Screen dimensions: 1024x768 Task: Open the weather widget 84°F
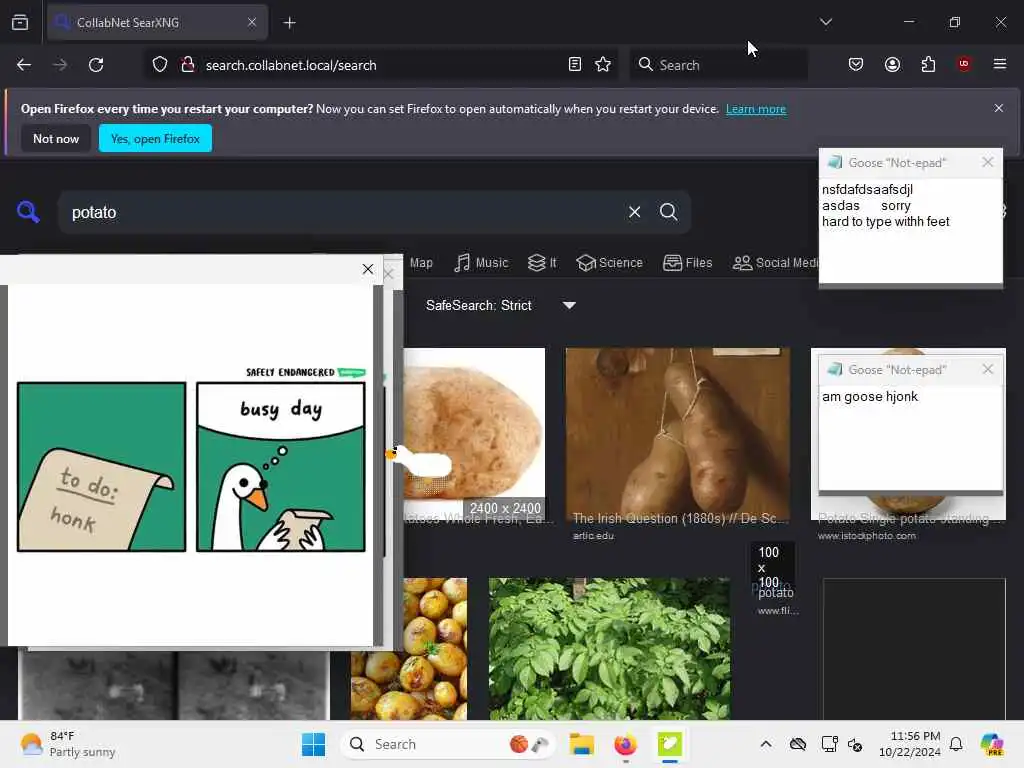68,744
